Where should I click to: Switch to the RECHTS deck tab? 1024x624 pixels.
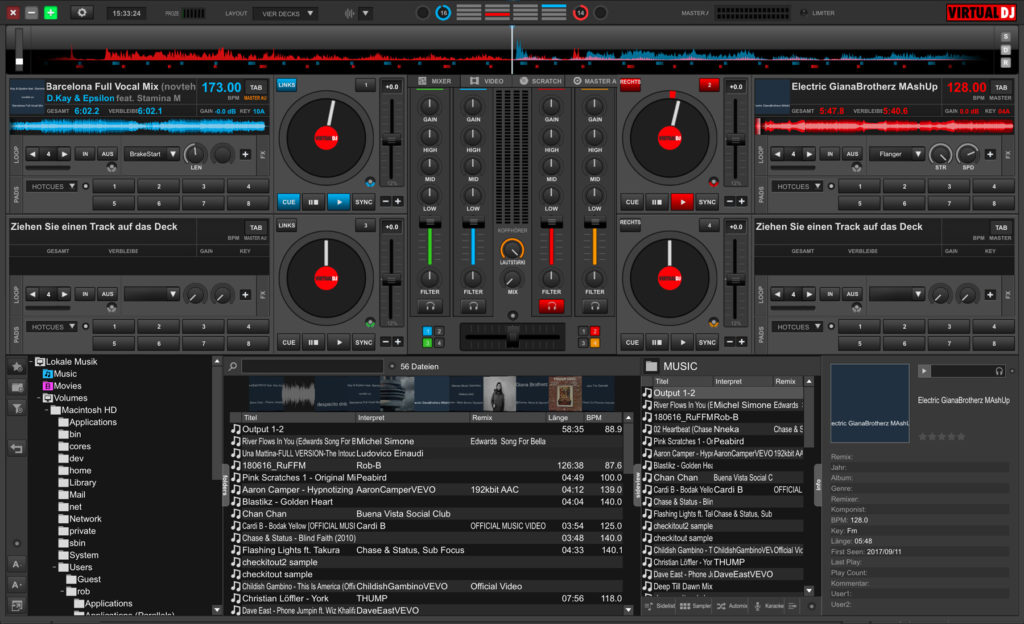point(629,81)
